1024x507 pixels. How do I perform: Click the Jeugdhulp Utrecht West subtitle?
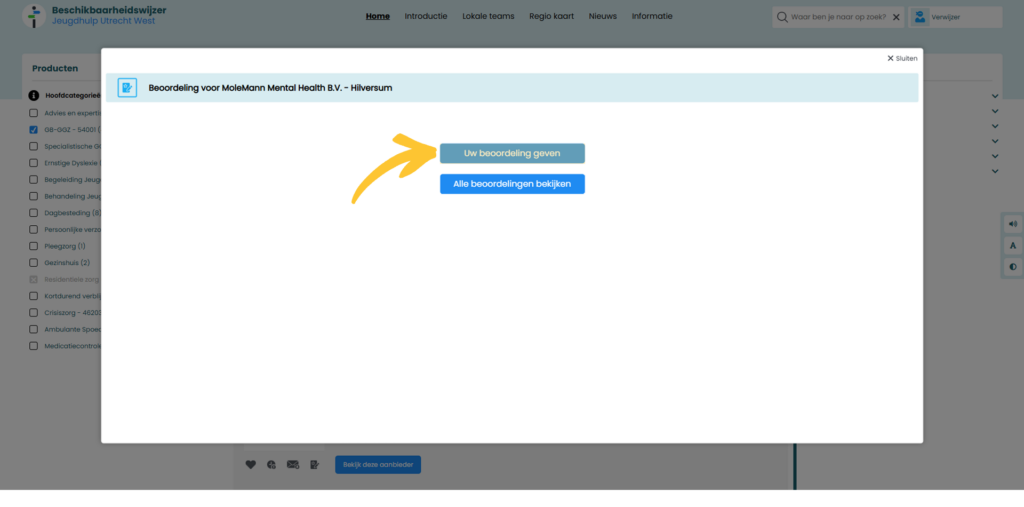coord(103,21)
